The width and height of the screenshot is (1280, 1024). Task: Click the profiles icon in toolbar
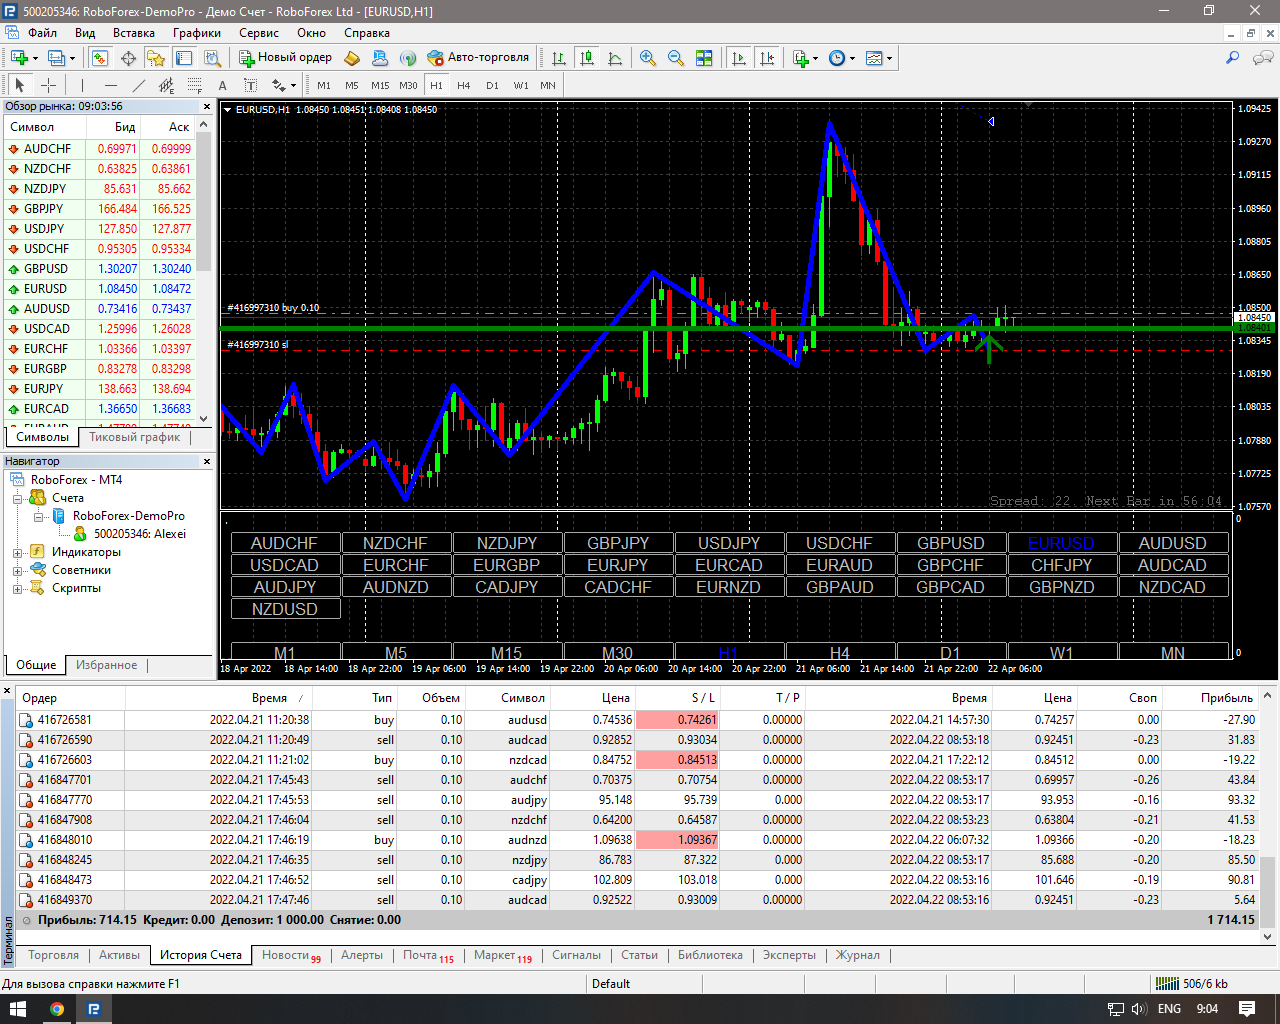pos(57,58)
